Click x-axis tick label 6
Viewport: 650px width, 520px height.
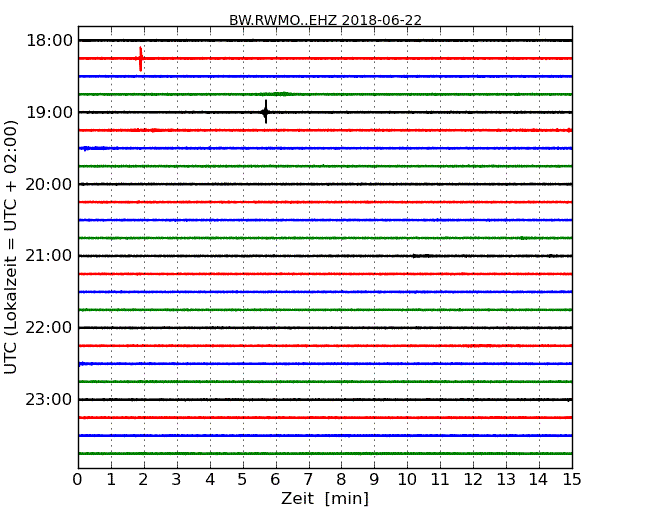point(275,479)
